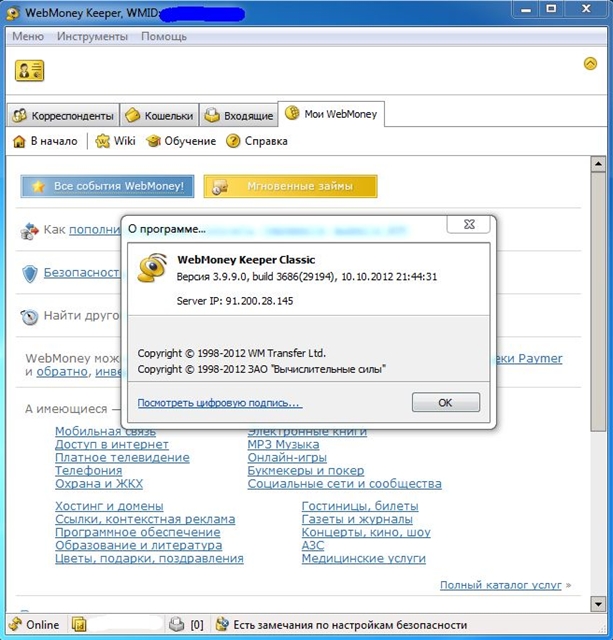Viewport: 613px width, 640px height.
Task: Select the Мои WebMoney tab
Action: click(x=331, y=114)
